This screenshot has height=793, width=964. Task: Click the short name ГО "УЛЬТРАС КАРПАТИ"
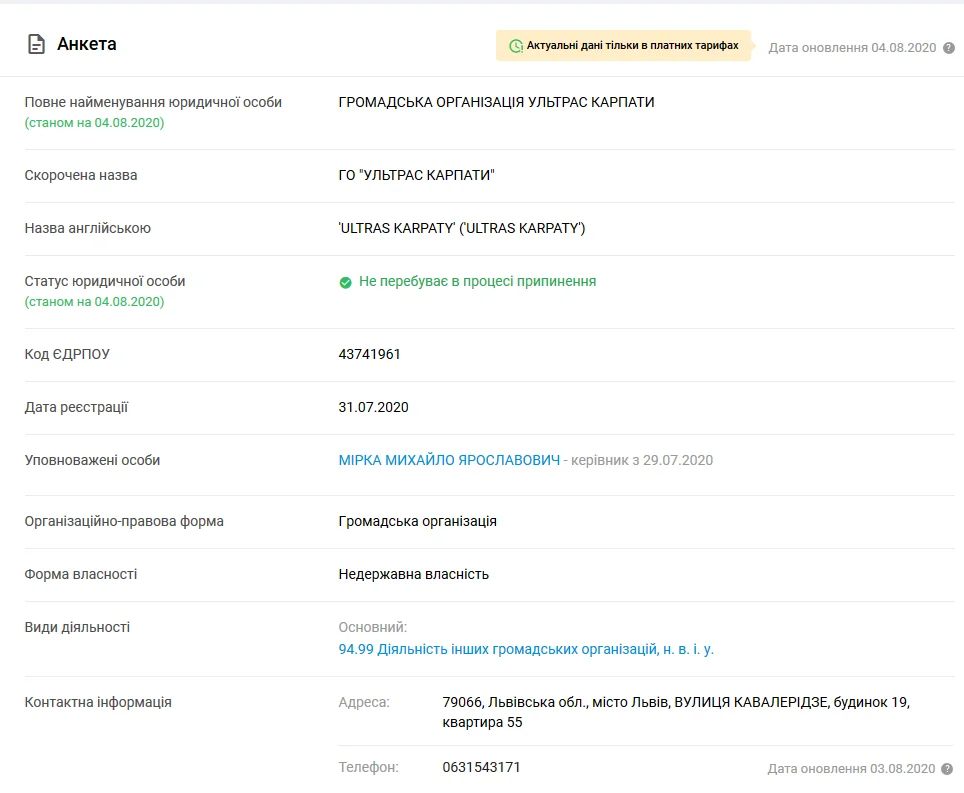point(417,175)
